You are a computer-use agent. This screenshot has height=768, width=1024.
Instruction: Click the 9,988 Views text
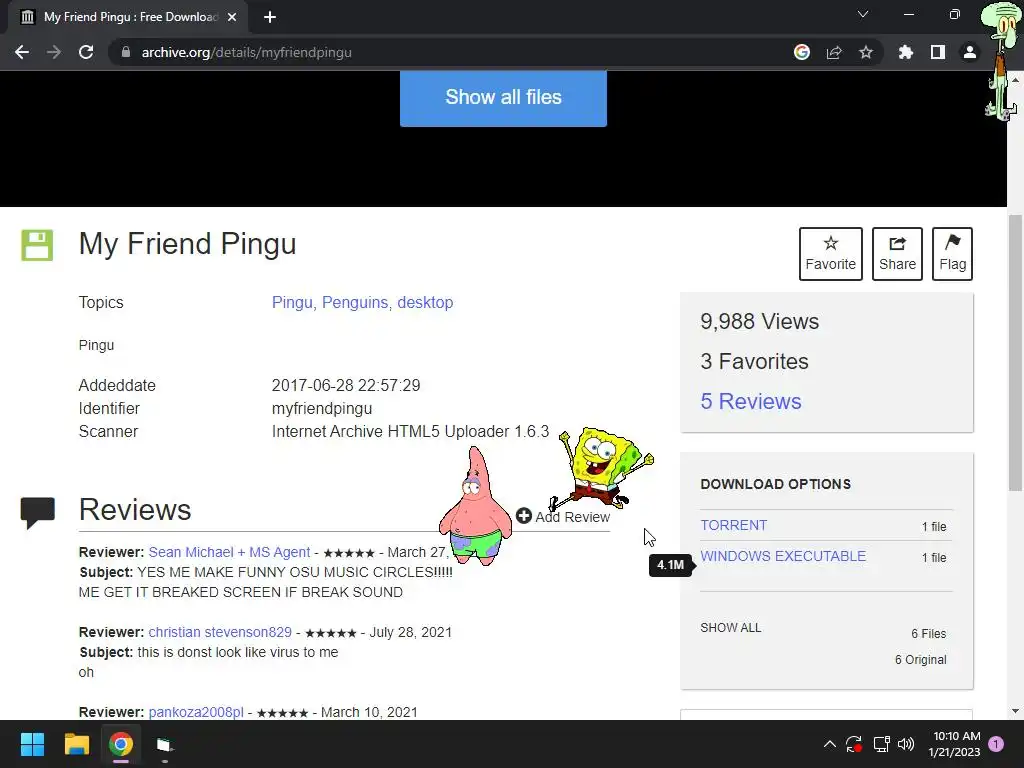click(760, 321)
